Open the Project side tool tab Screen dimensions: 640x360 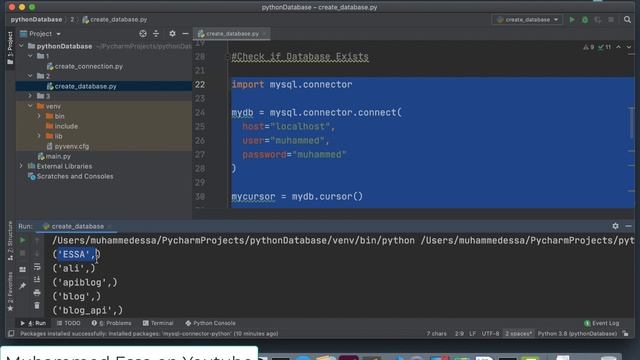point(10,48)
